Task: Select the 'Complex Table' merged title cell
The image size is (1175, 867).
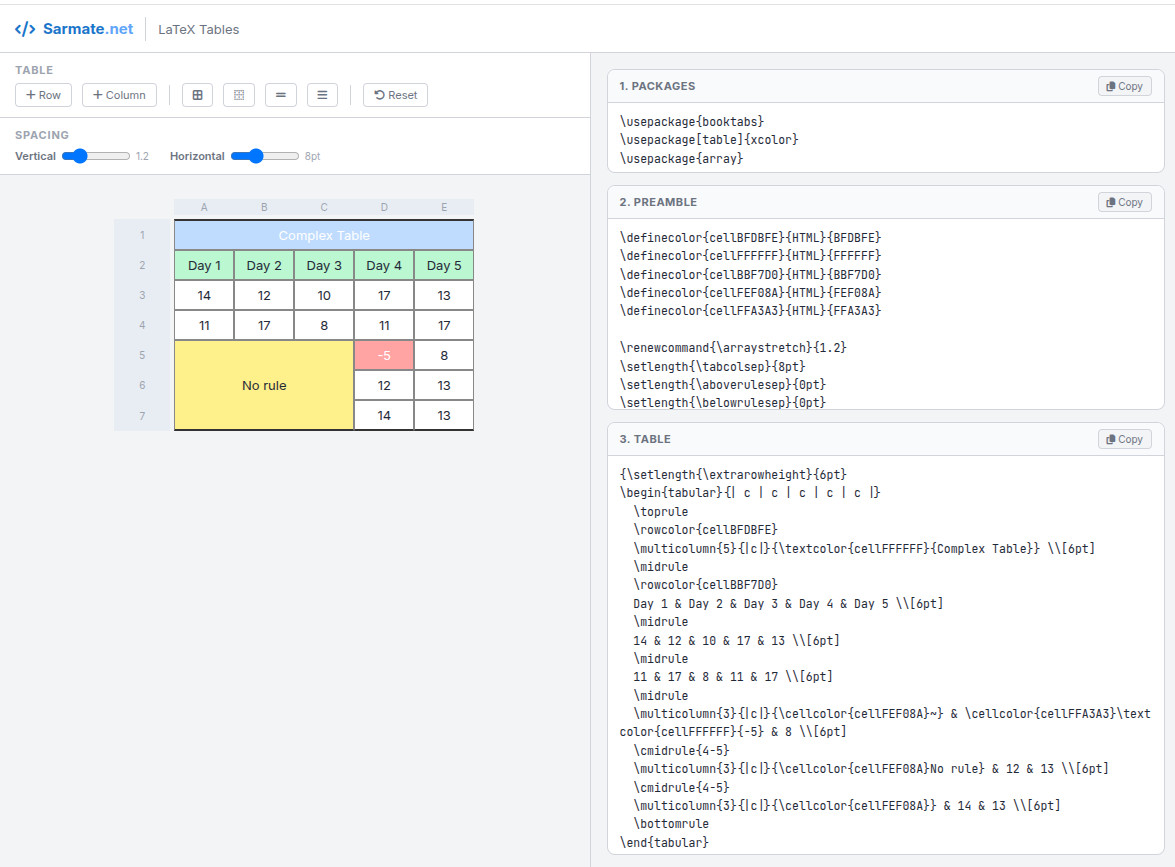Action: point(324,235)
